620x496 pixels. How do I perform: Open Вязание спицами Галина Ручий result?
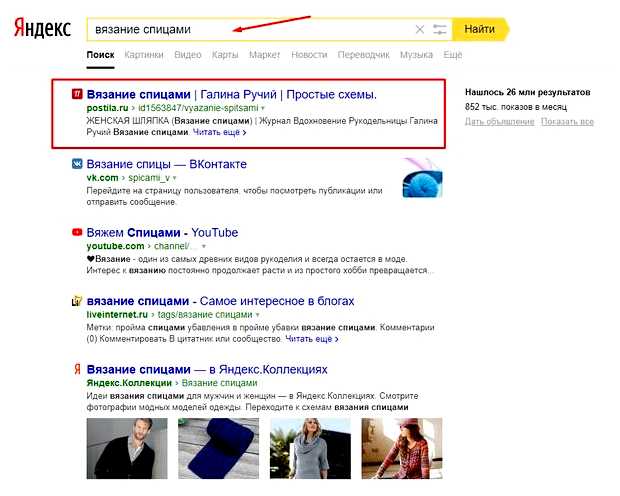coord(231,95)
